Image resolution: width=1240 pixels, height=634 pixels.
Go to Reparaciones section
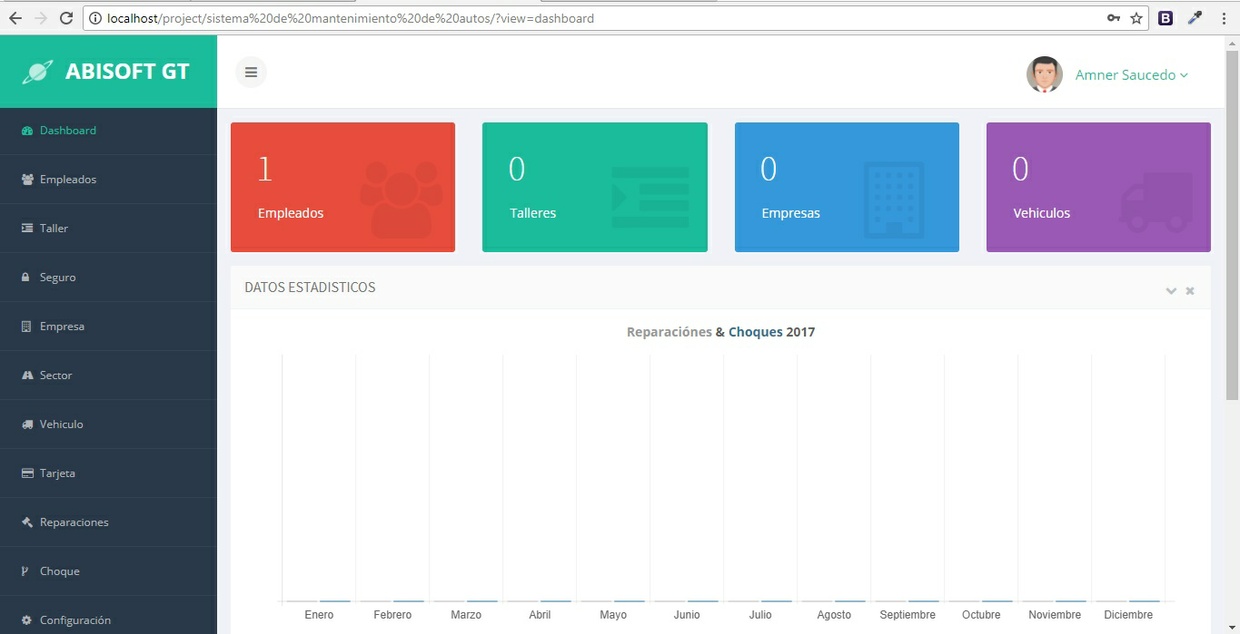click(108, 523)
